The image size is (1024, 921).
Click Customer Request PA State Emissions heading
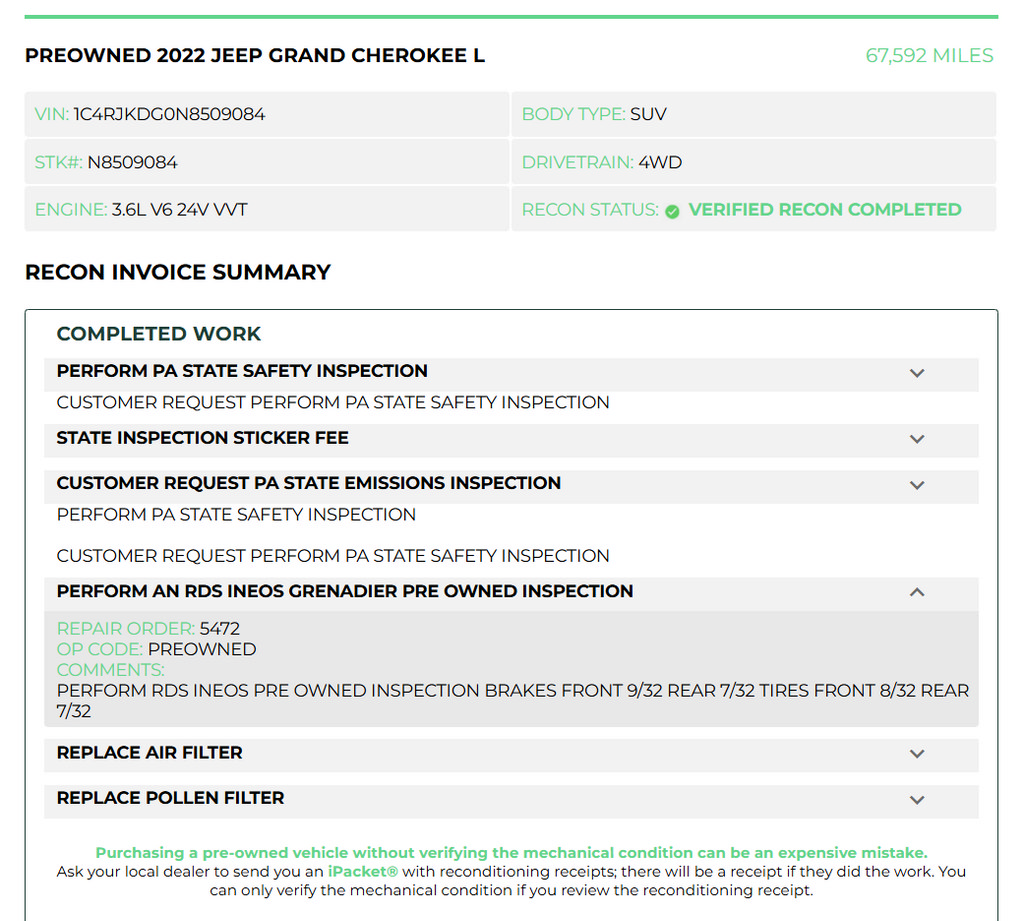[308, 483]
